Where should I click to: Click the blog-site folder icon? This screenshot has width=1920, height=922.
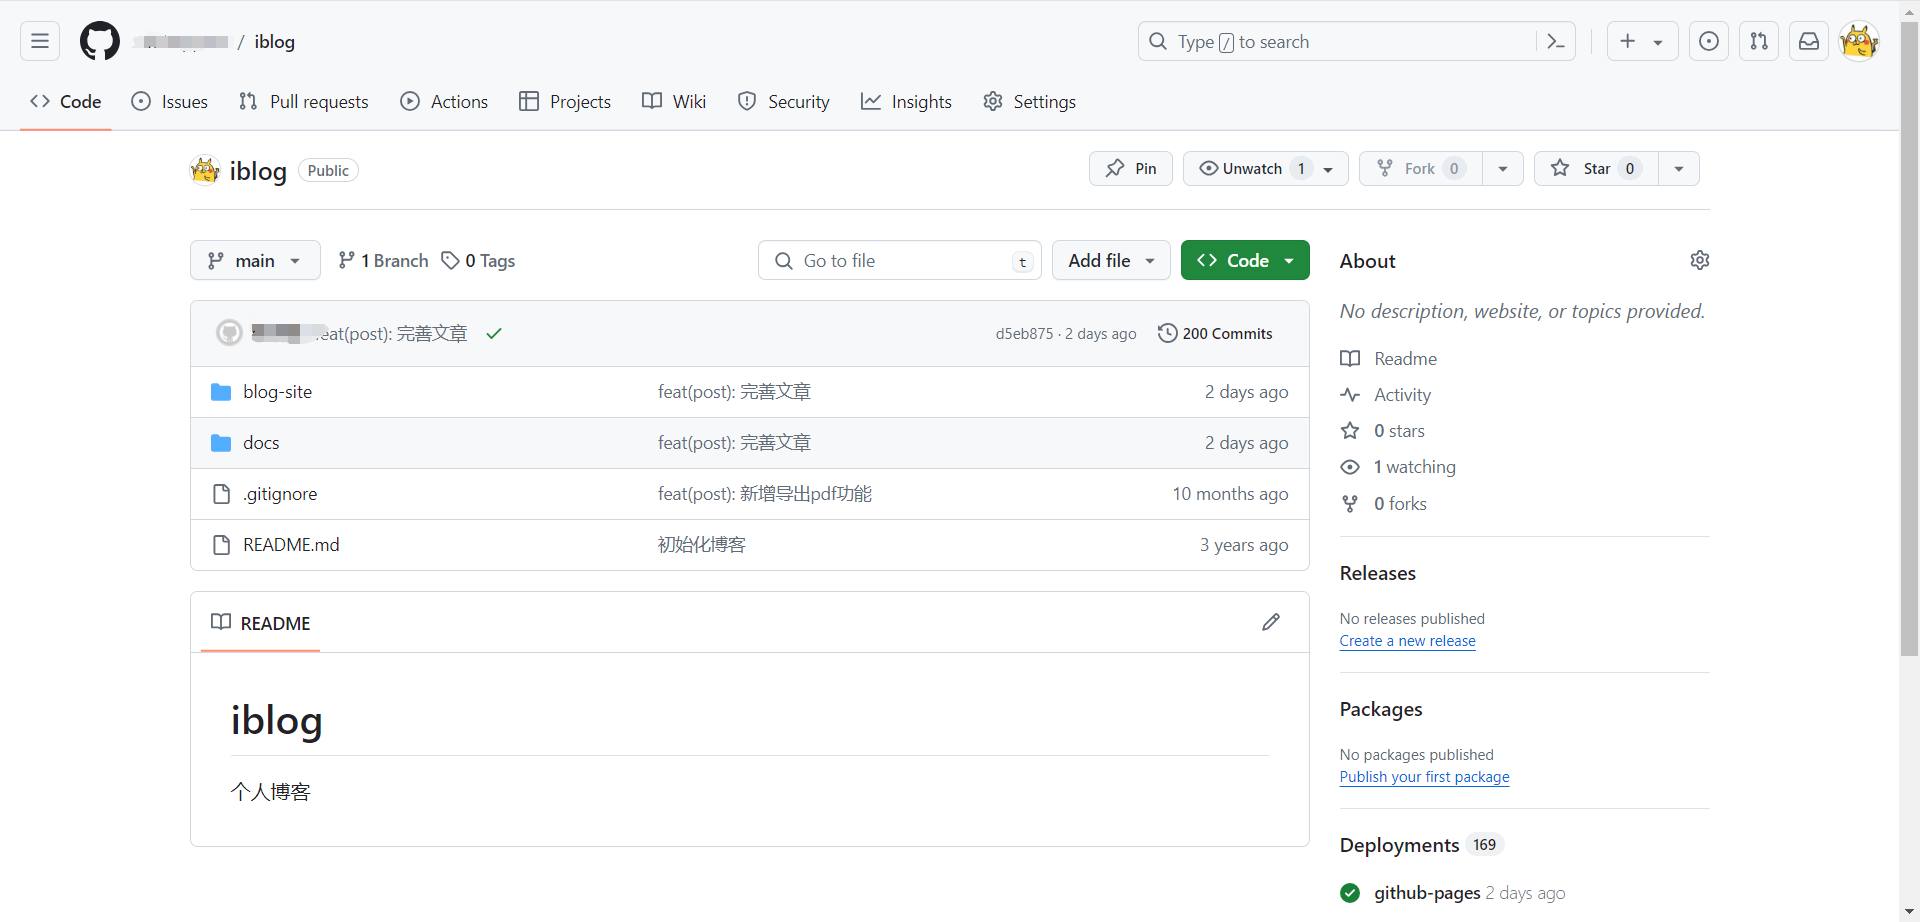221,392
